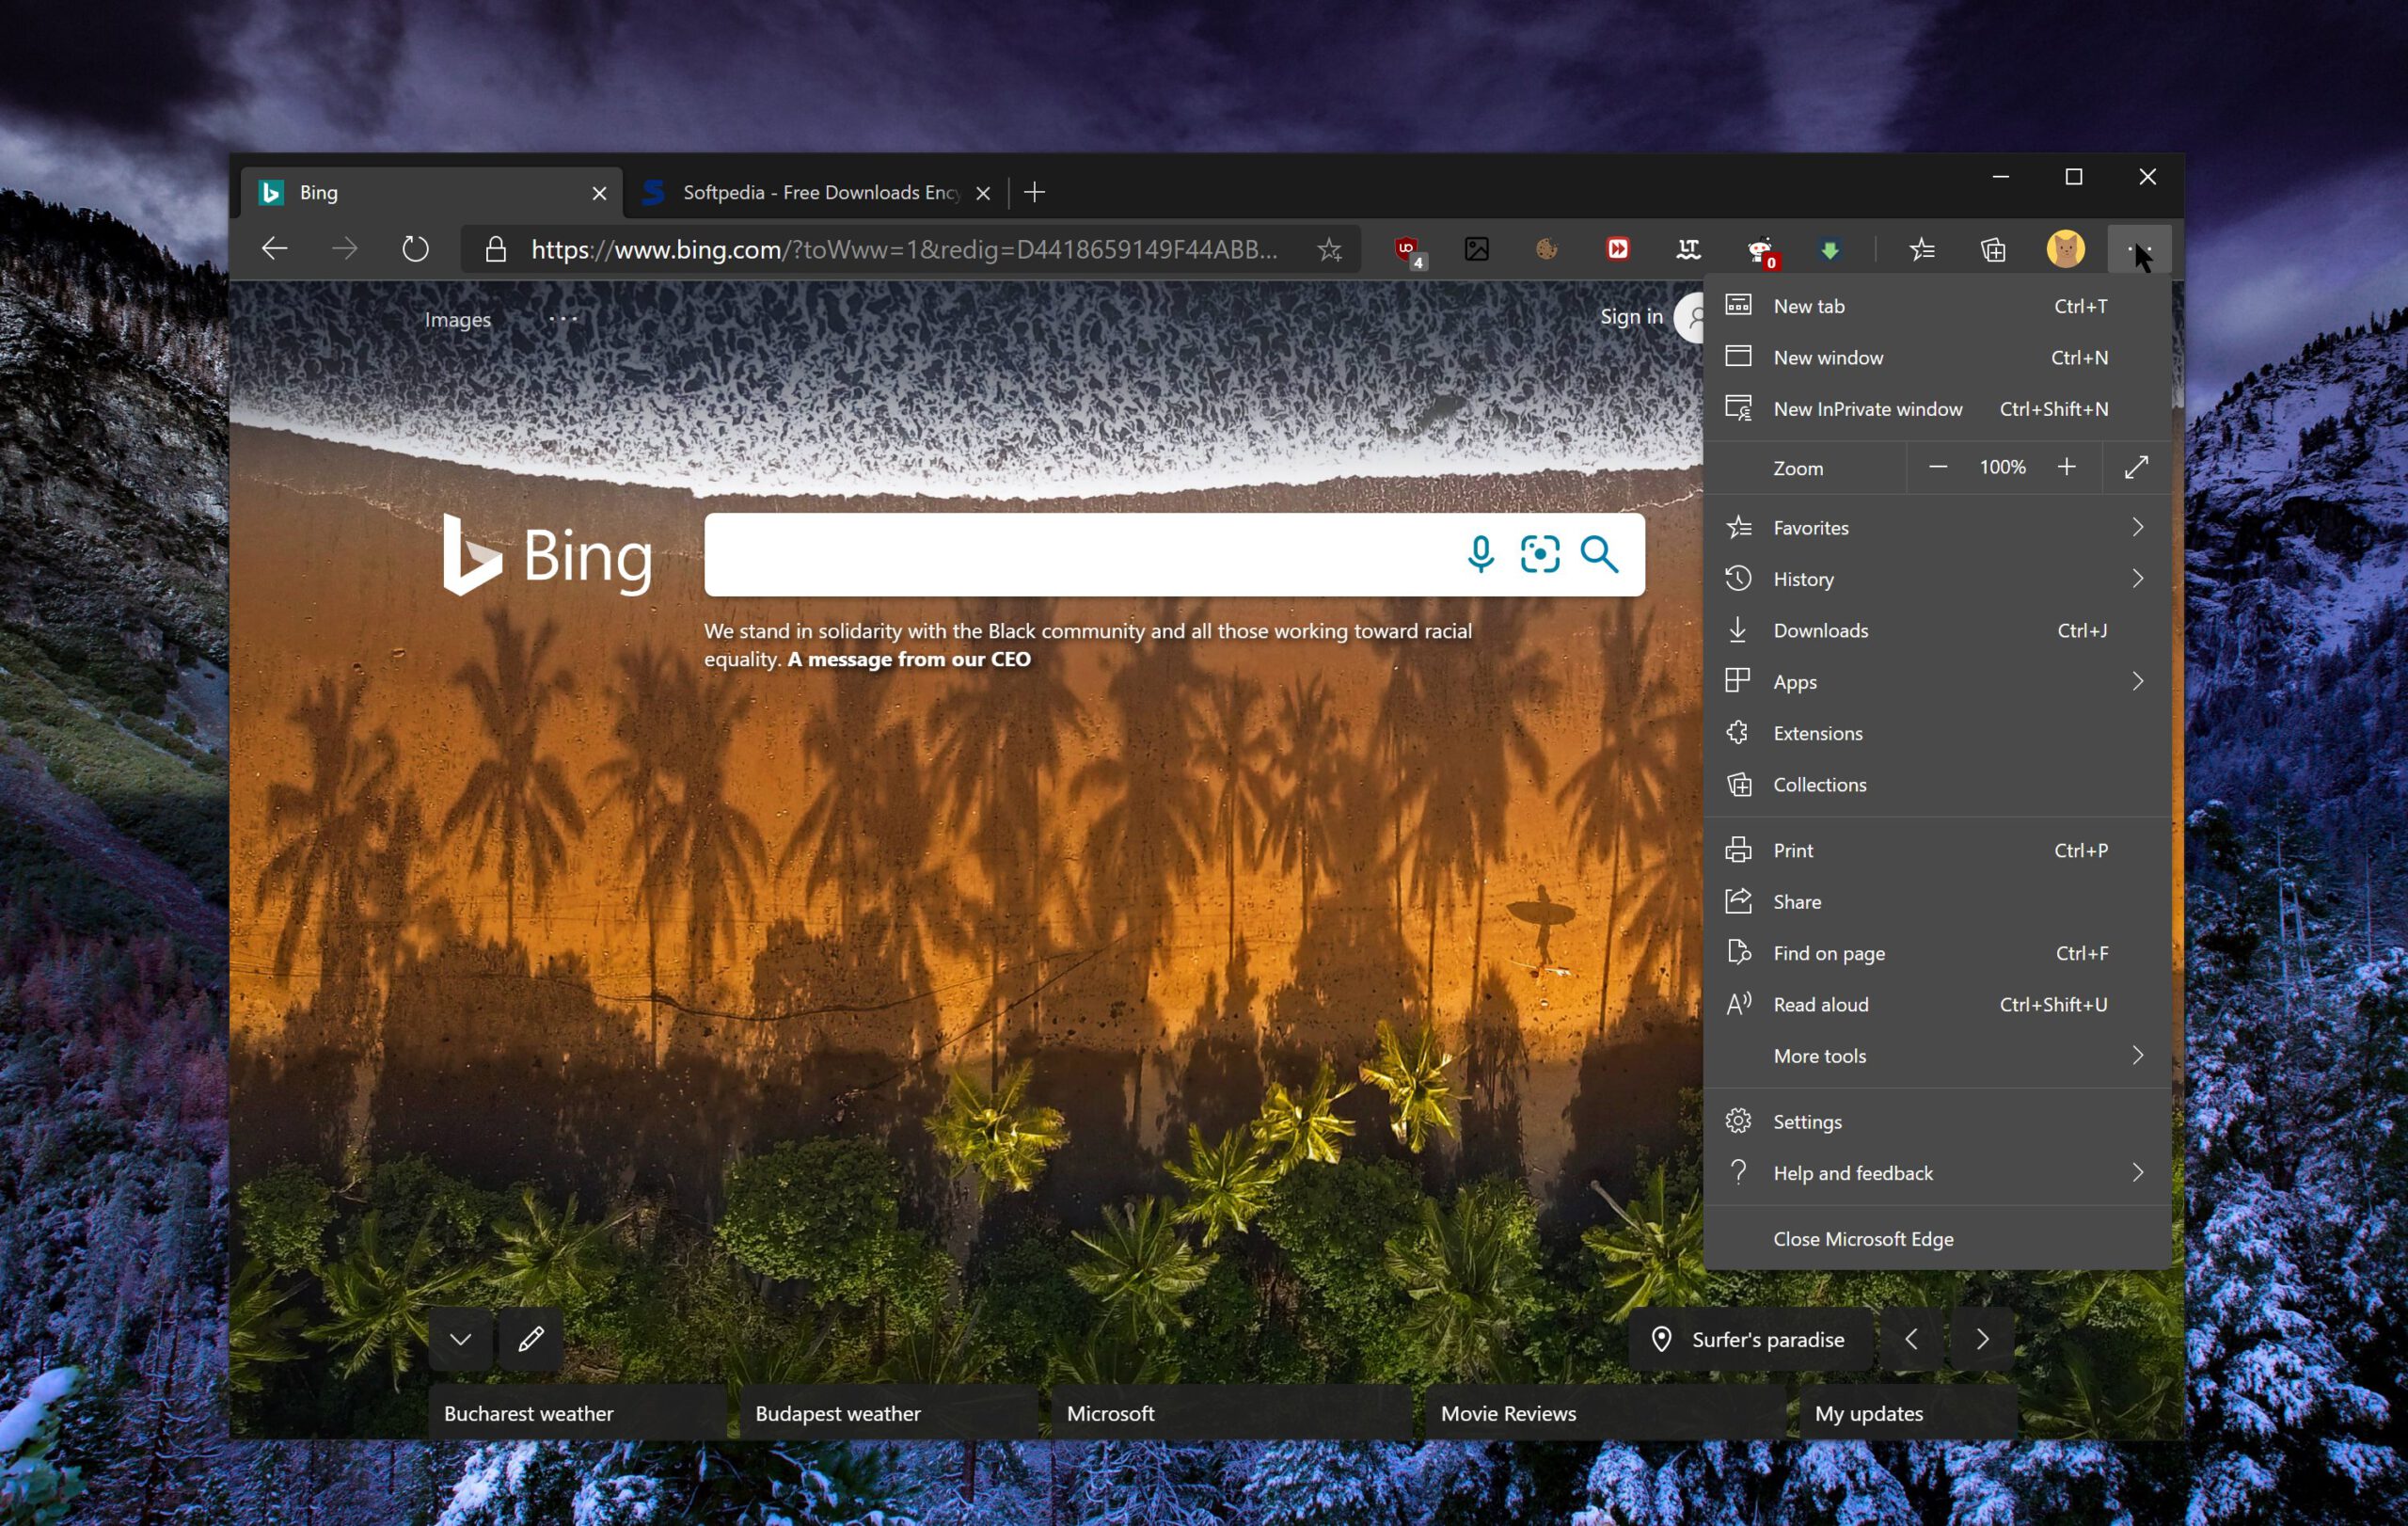Viewport: 2408px width, 1526px height.
Task: Click the Images link on Bing
Action: coord(458,319)
